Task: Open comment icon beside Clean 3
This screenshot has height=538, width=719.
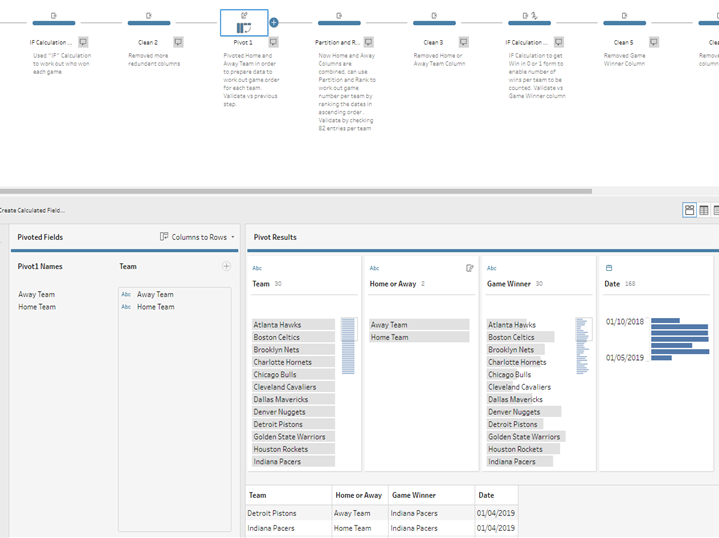Action: point(464,42)
